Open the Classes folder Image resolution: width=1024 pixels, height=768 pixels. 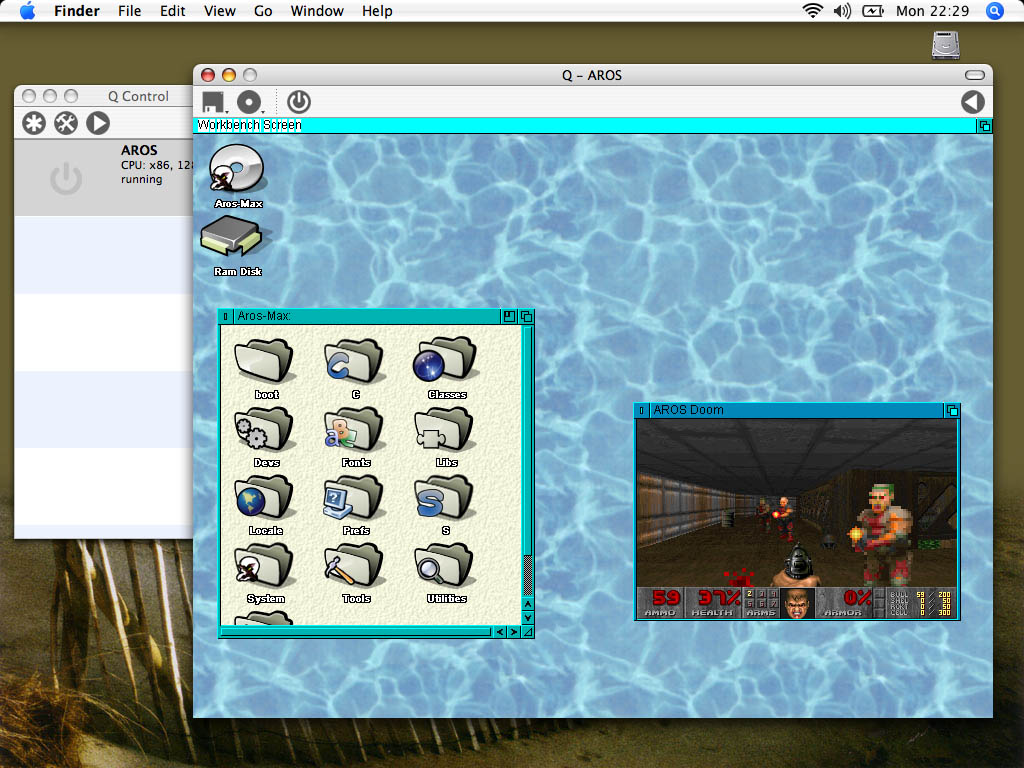(x=445, y=367)
